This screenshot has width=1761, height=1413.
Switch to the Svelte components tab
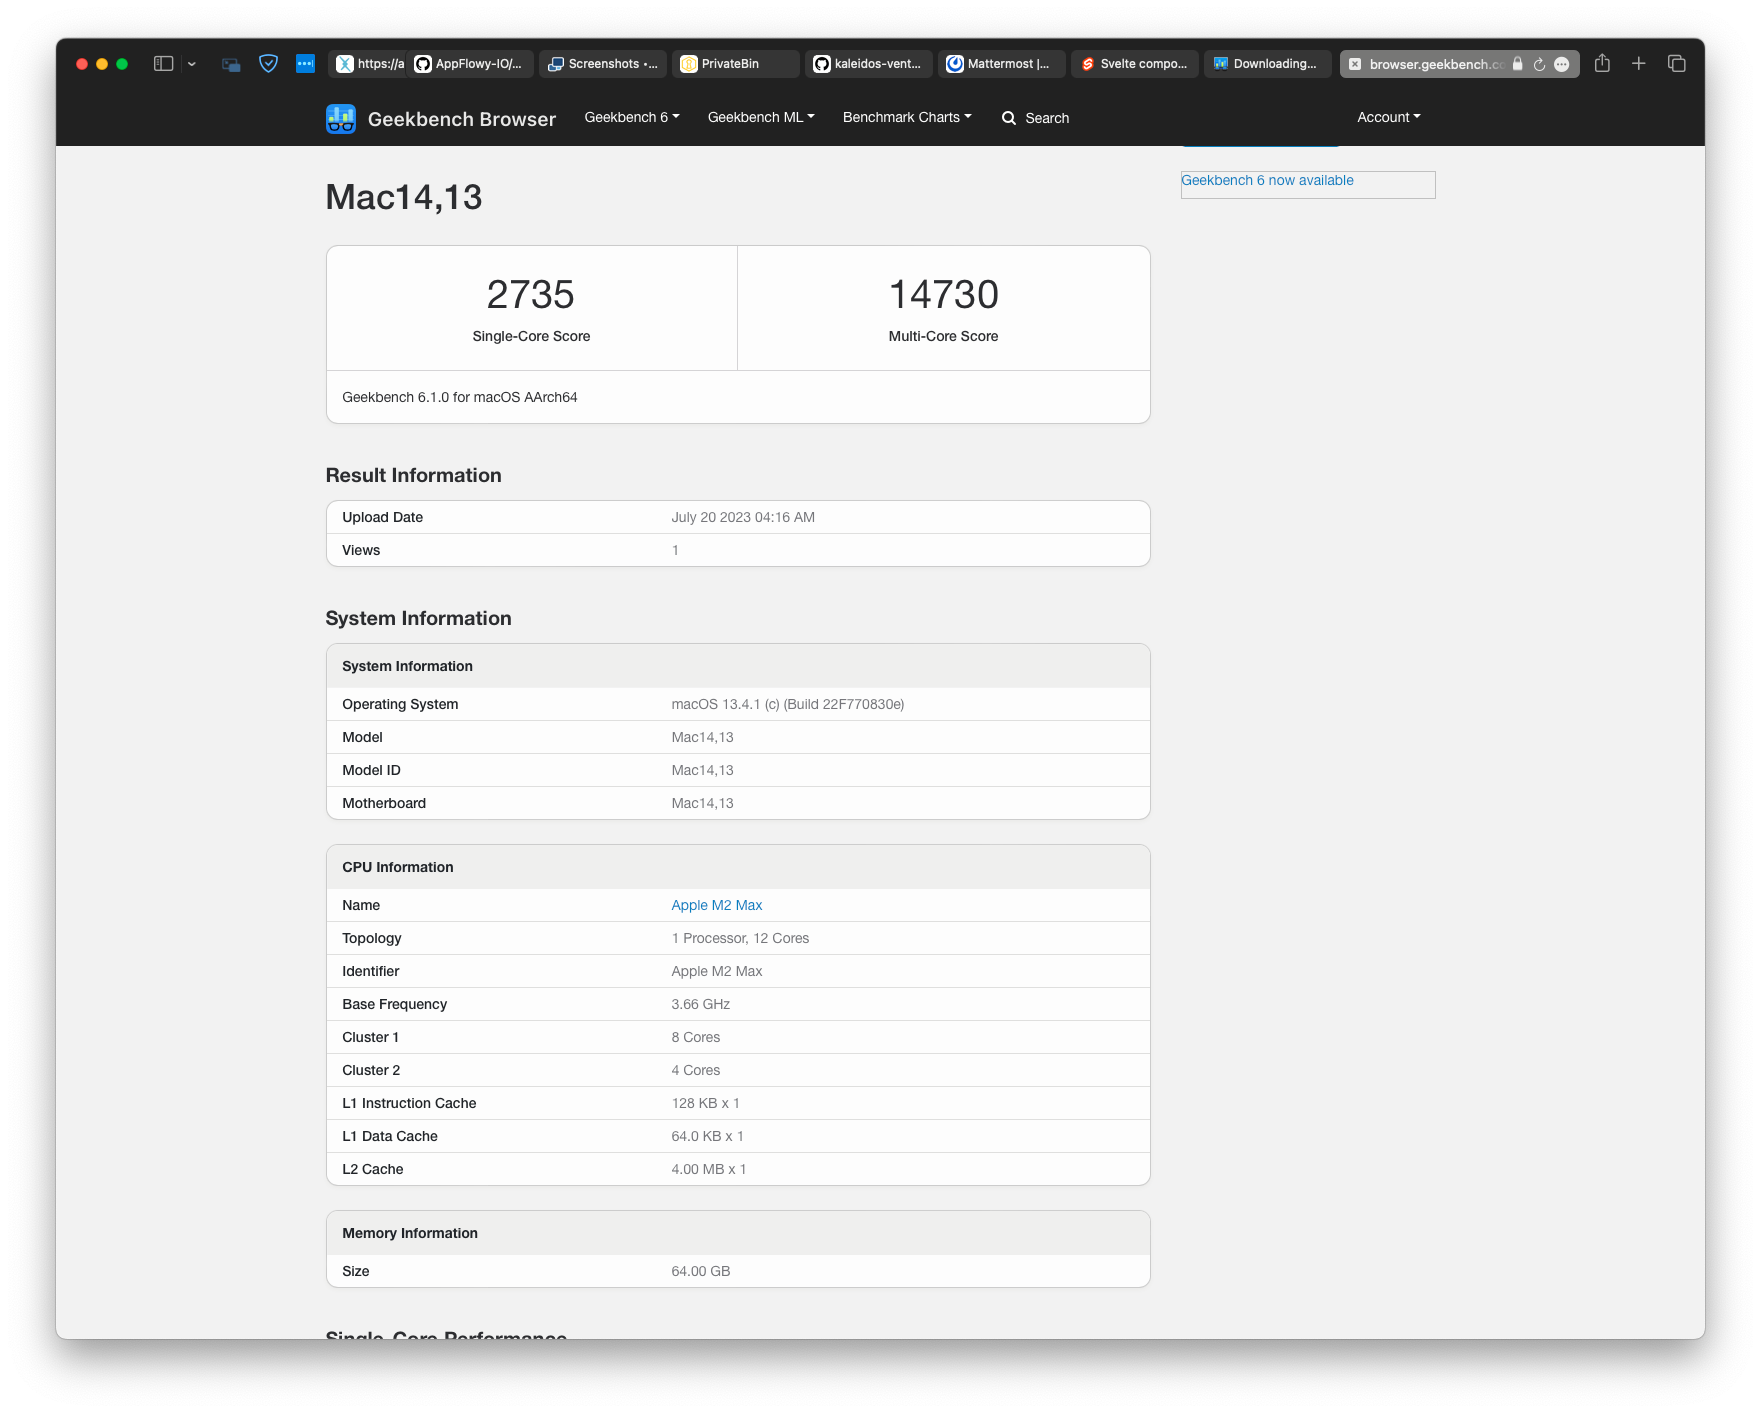coord(1134,64)
